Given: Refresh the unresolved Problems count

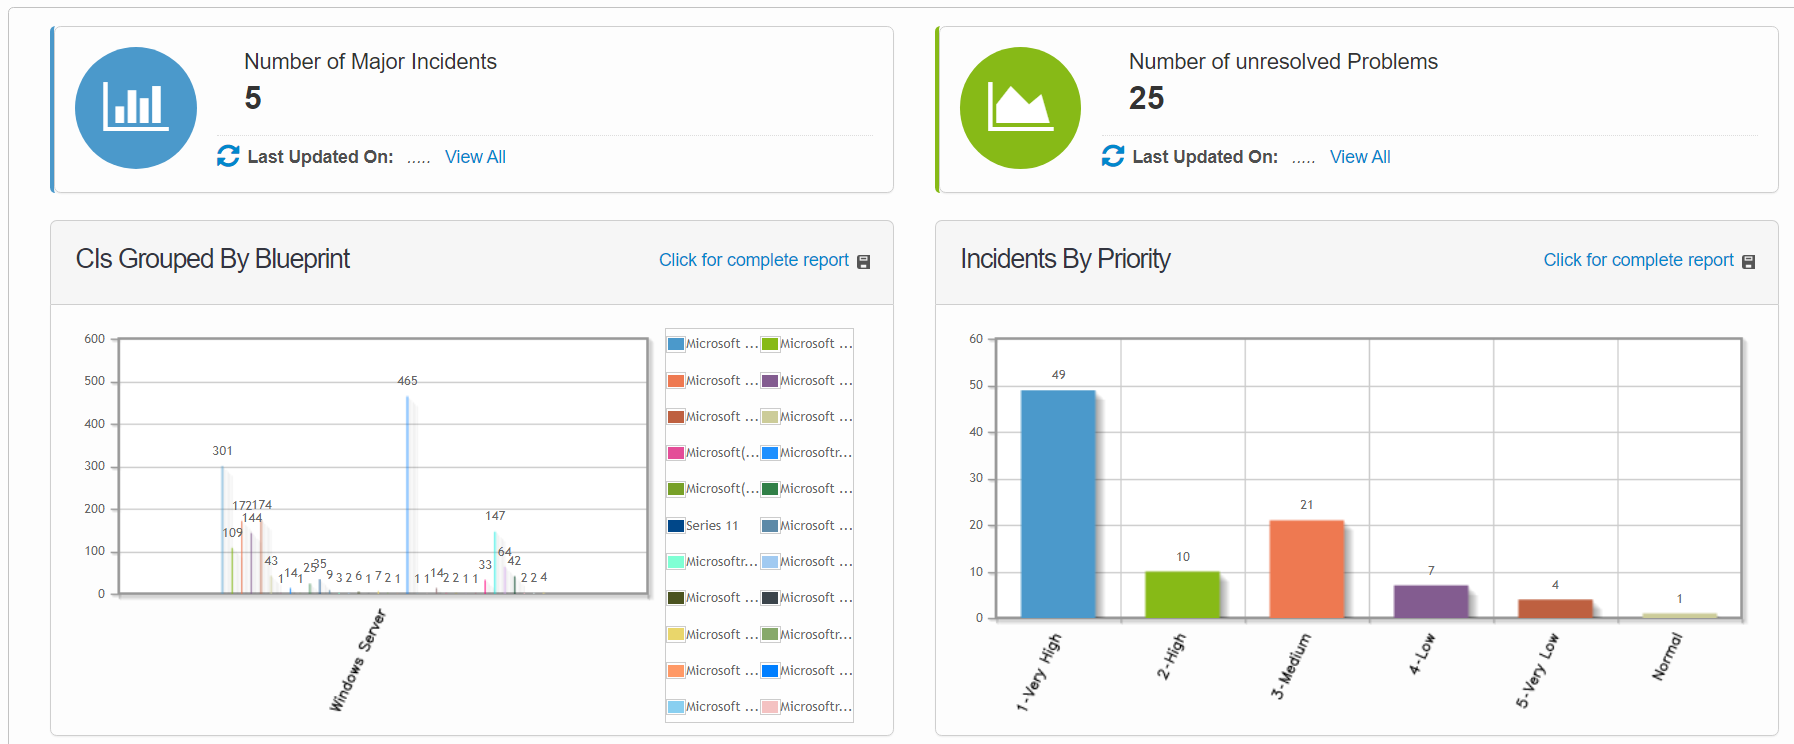Looking at the screenshot, I should point(1113,156).
